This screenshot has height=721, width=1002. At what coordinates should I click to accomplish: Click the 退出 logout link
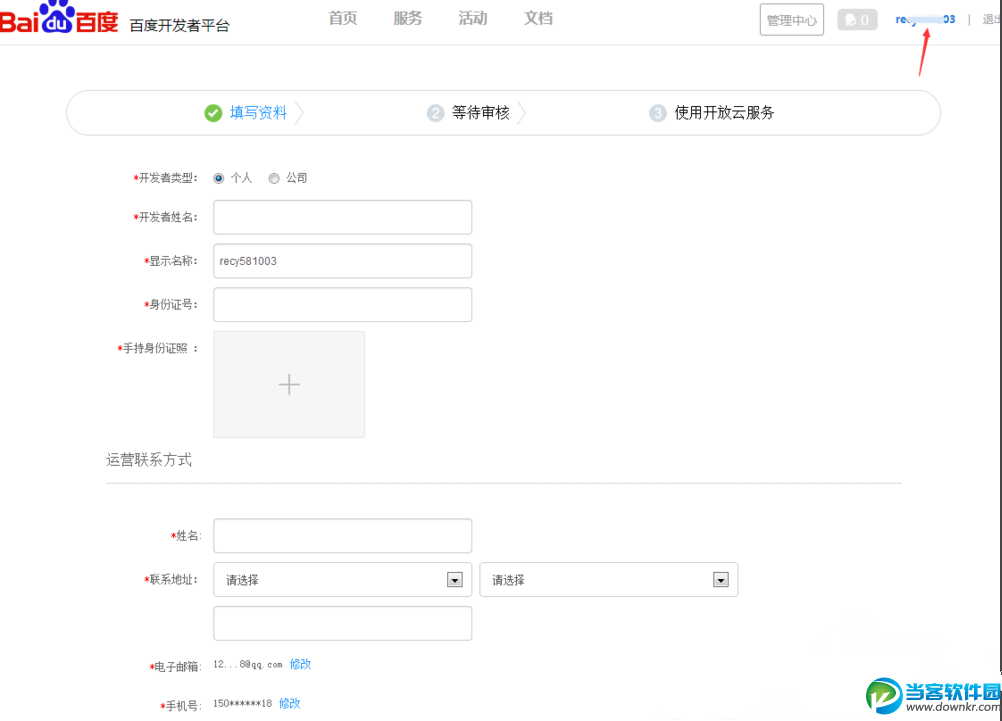(992, 19)
